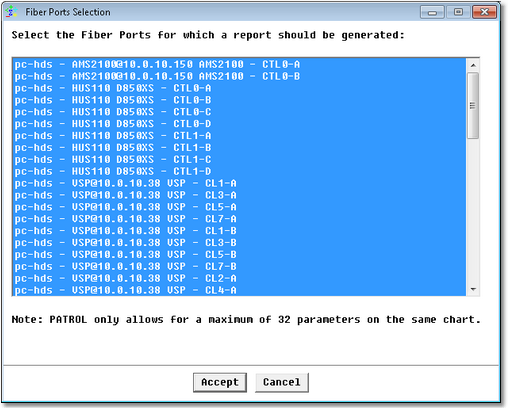Select the VSP CL2-A port row
The width and height of the screenshot is (508, 410).
(x=239, y=278)
